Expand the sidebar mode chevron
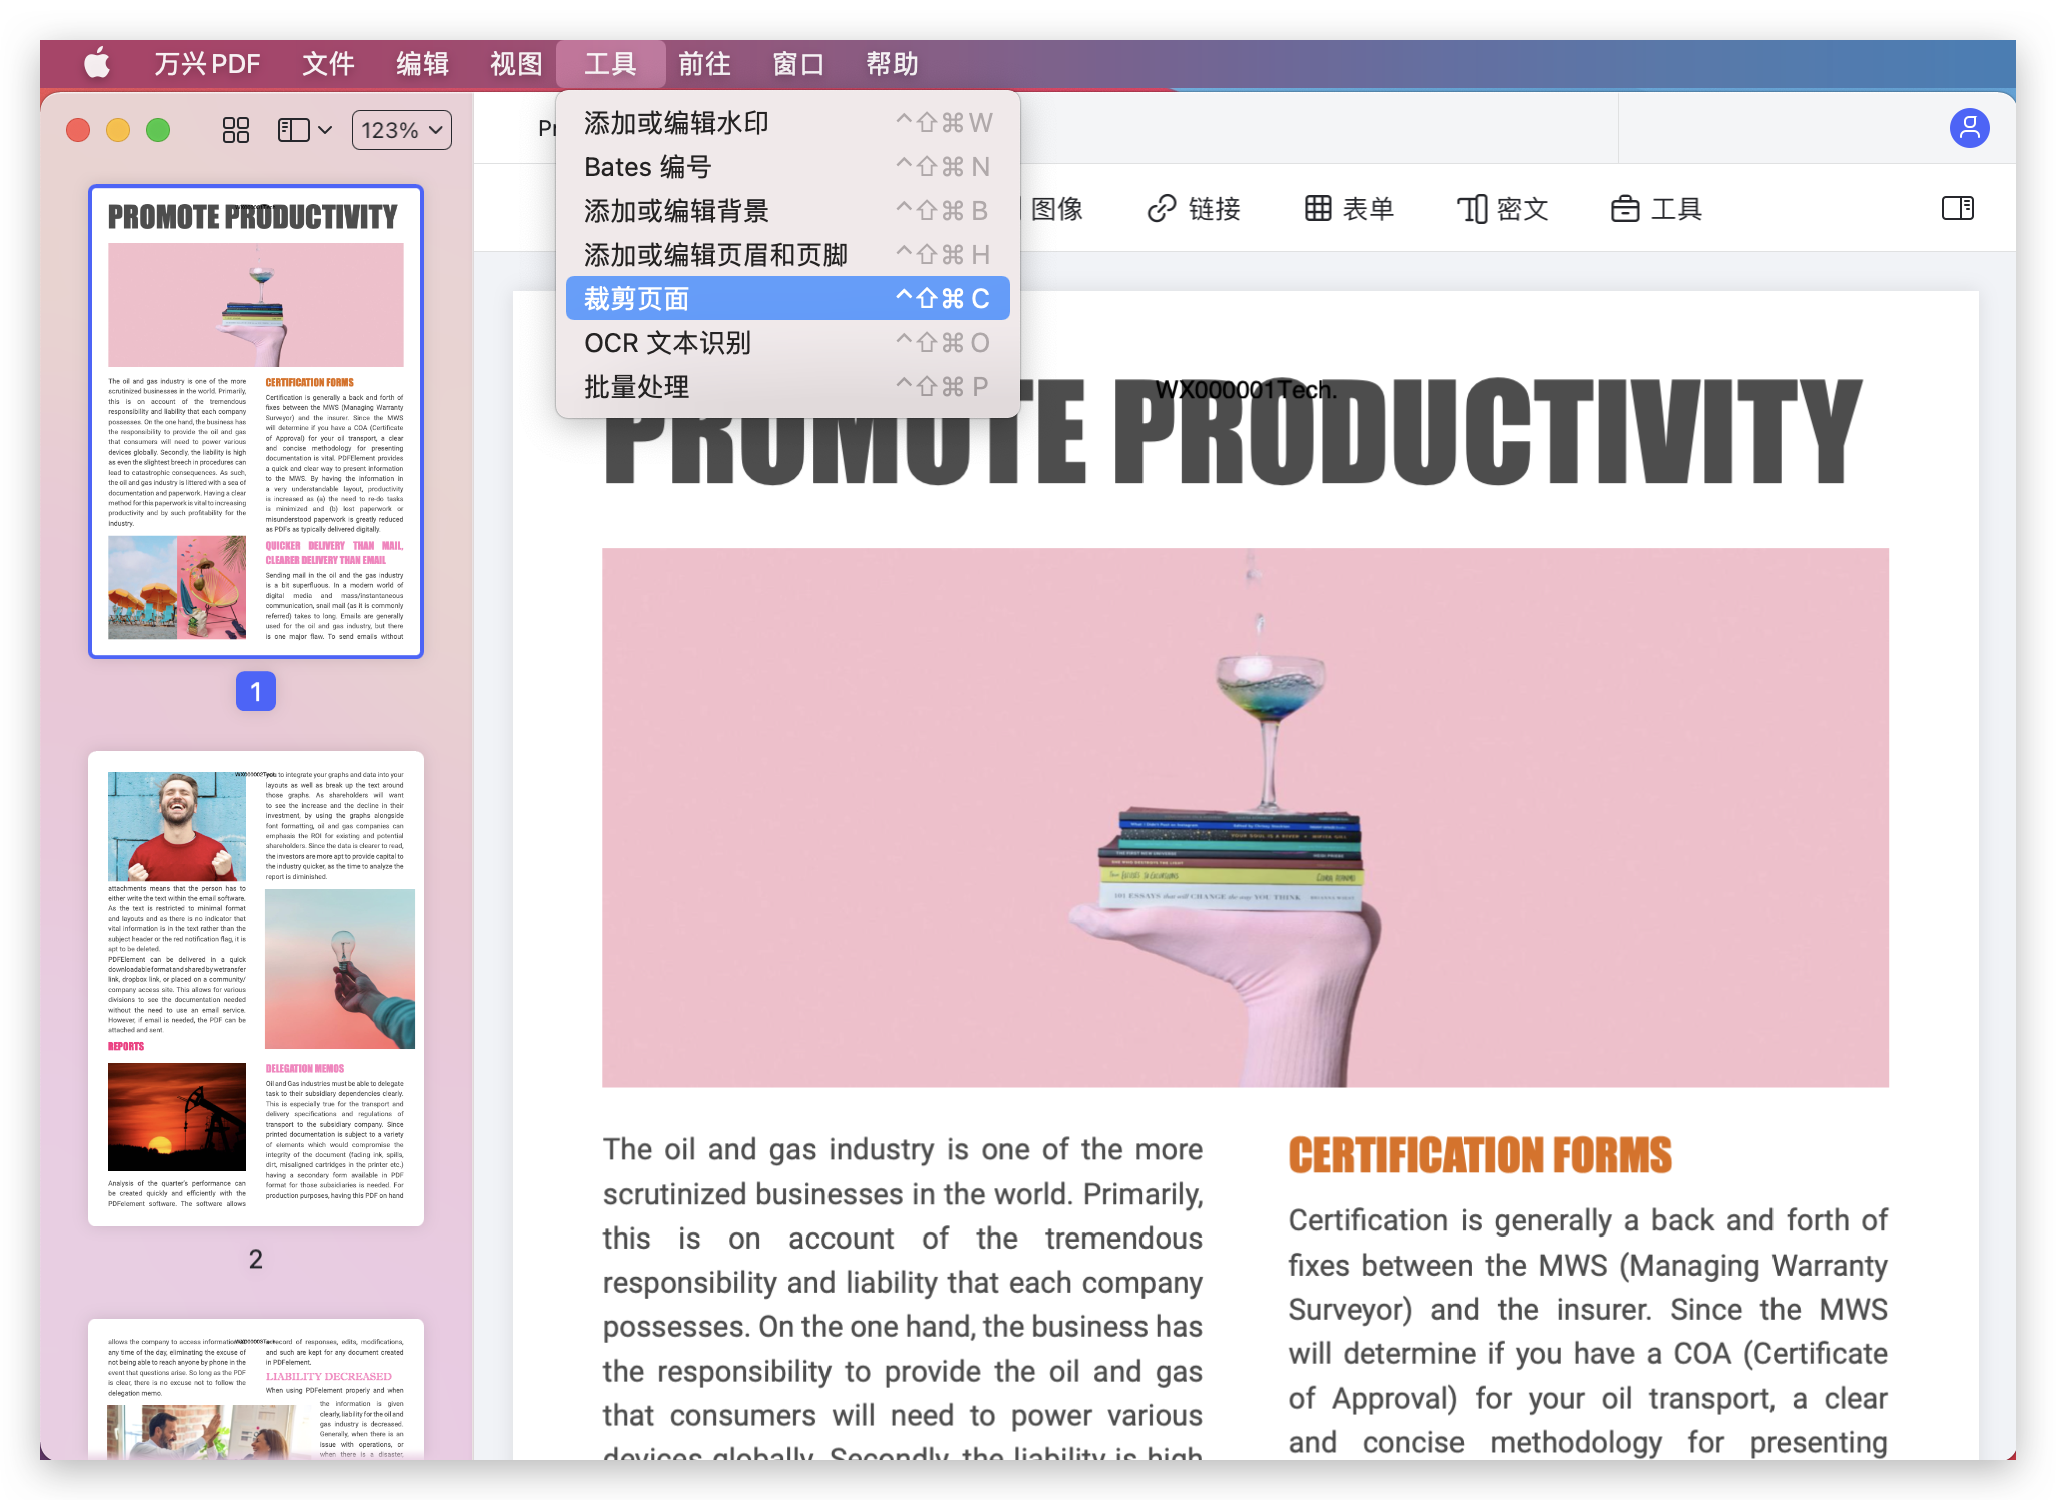The width and height of the screenshot is (2056, 1500). point(325,130)
